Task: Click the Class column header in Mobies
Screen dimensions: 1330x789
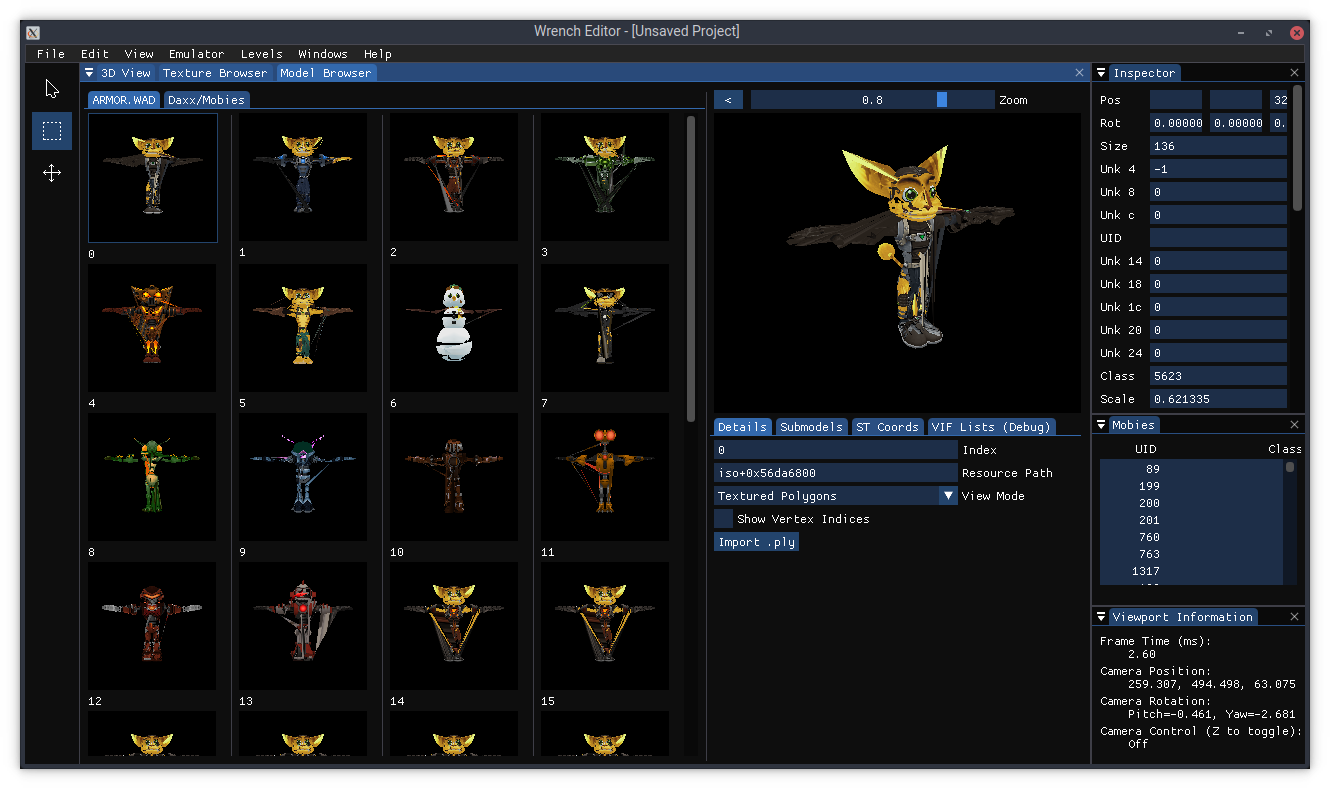Action: pos(1284,449)
